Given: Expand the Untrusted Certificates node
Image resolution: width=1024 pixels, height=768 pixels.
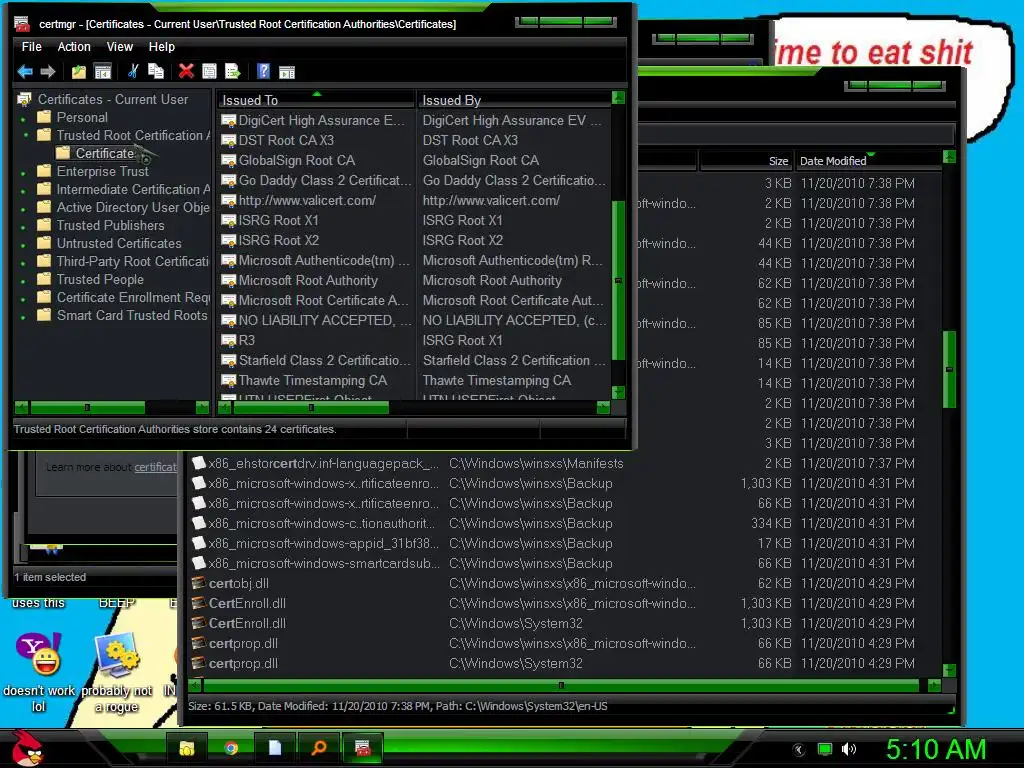Looking at the screenshot, I should click(x=24, y=246).
